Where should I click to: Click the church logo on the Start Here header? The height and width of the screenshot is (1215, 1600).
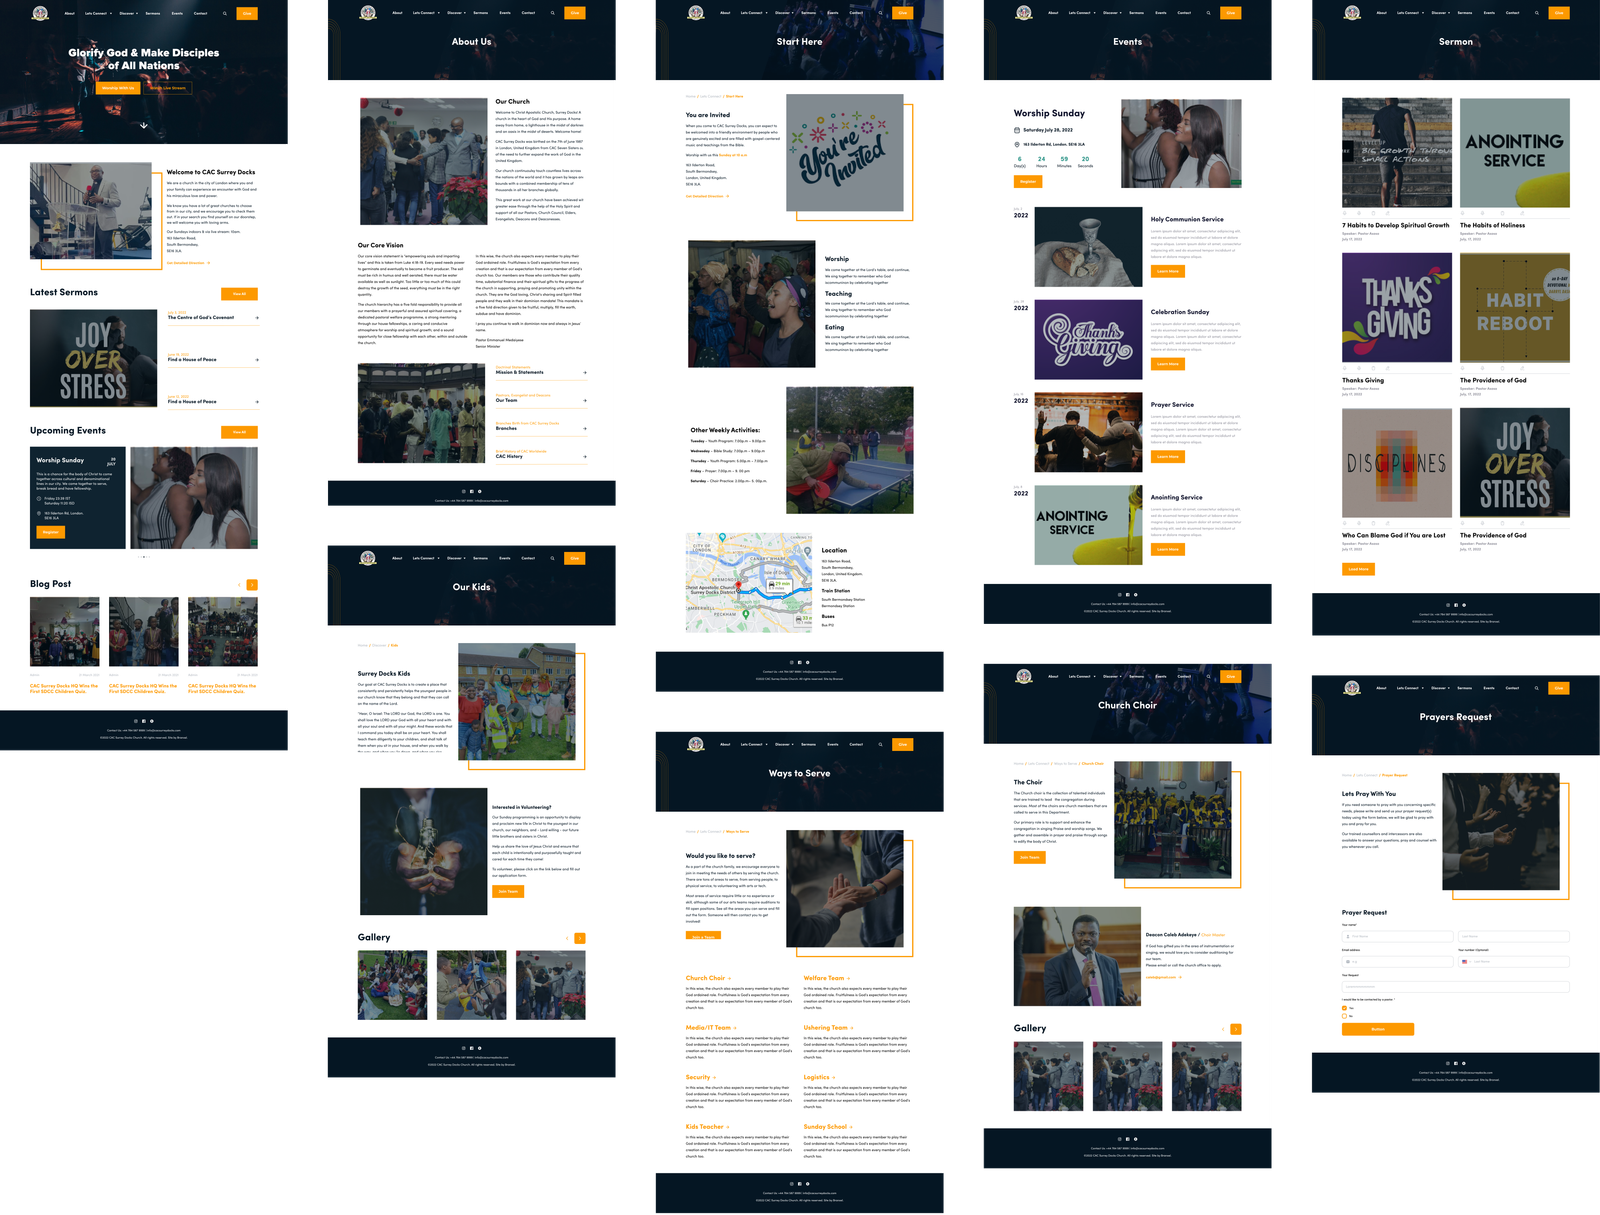696,13
